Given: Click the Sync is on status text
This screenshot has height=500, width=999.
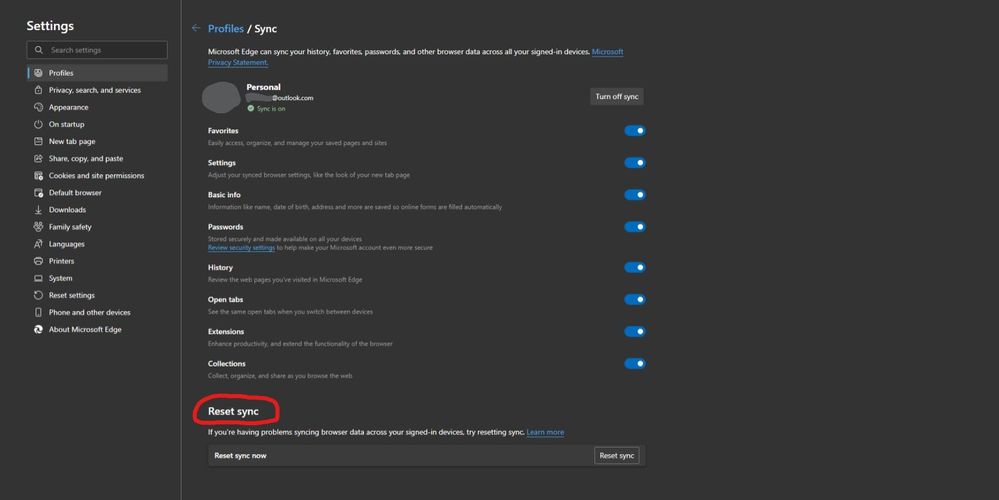Looking at the screenshot, I should (x=271, y=109).
